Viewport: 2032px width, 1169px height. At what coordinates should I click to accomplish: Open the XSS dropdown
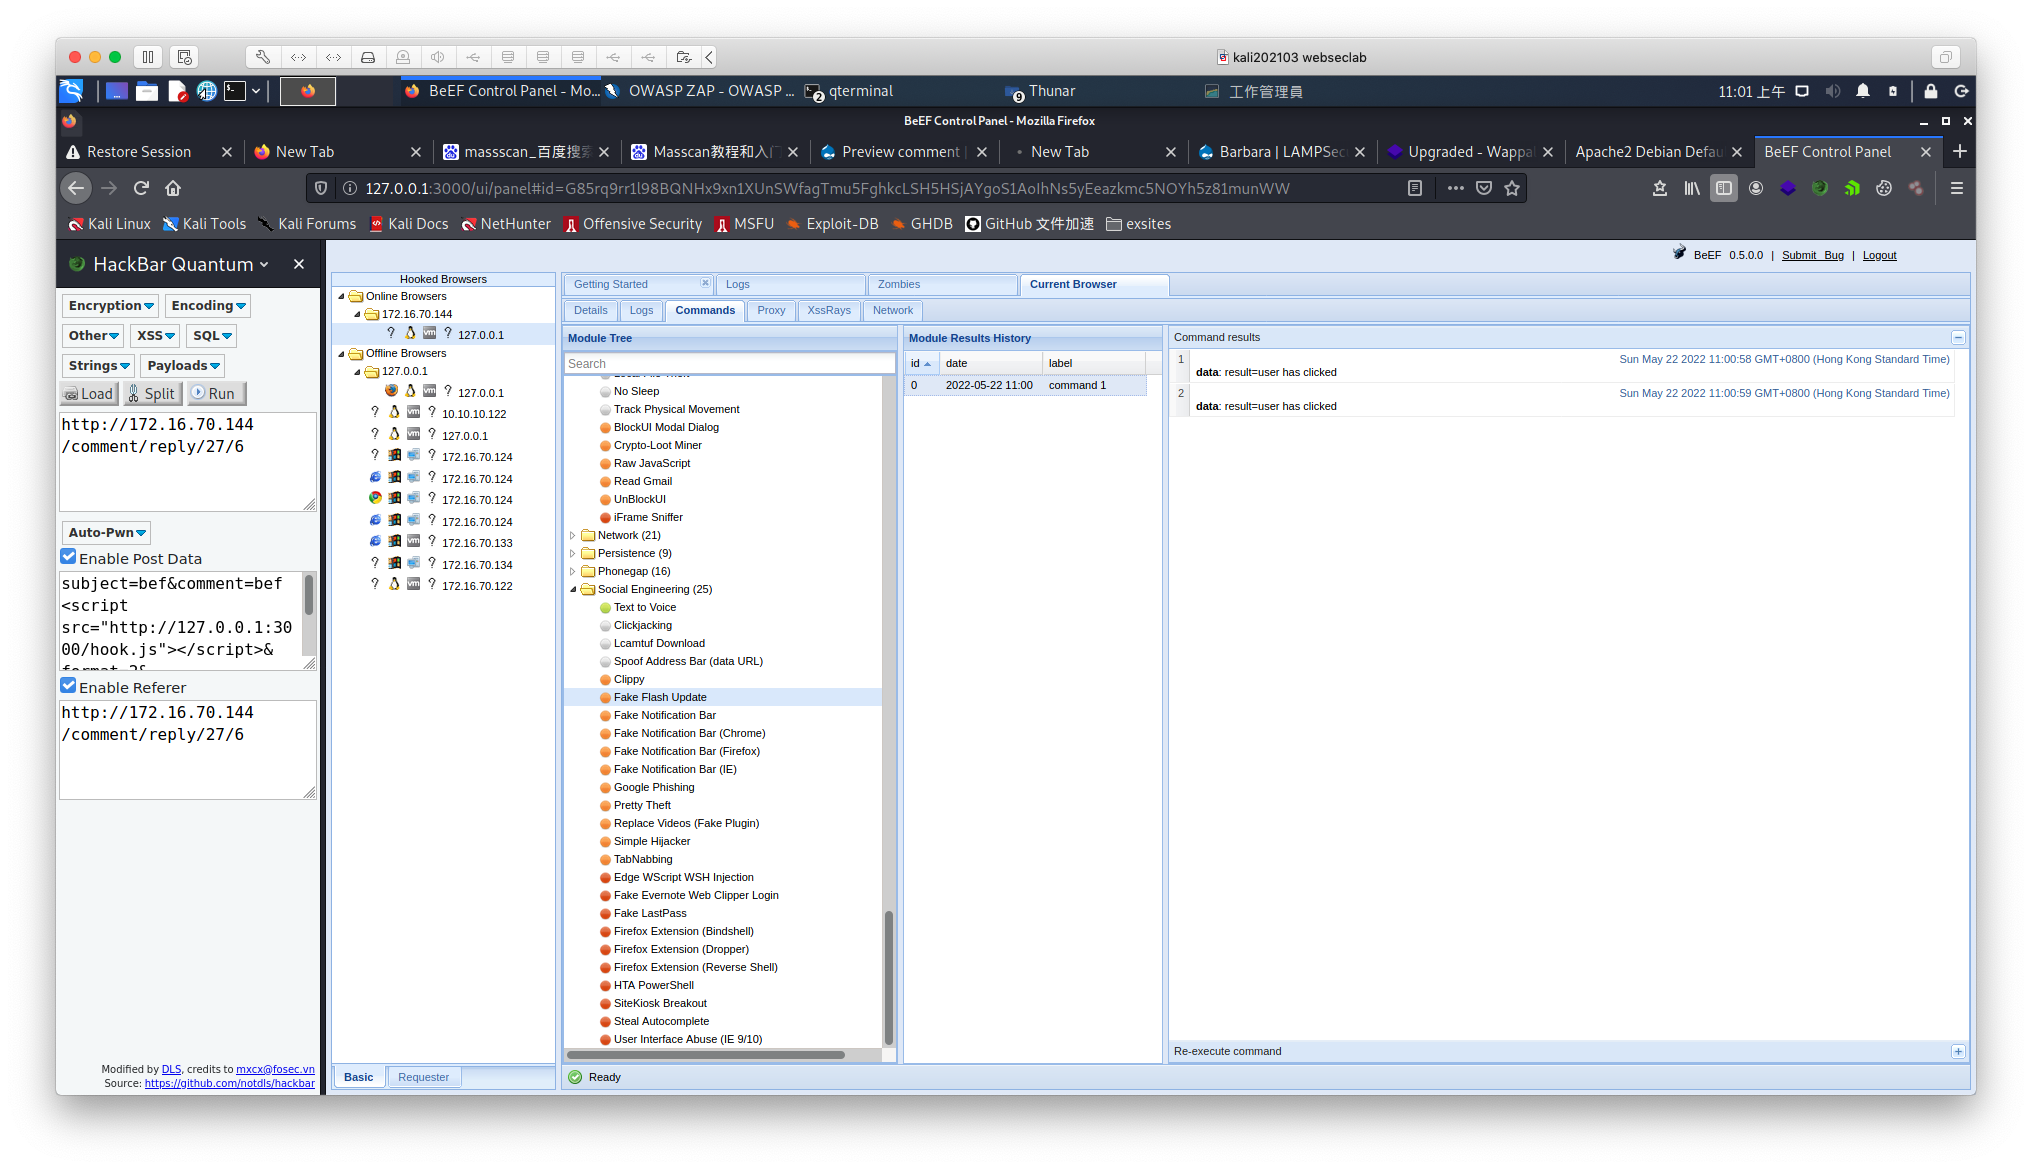[156, 336]
